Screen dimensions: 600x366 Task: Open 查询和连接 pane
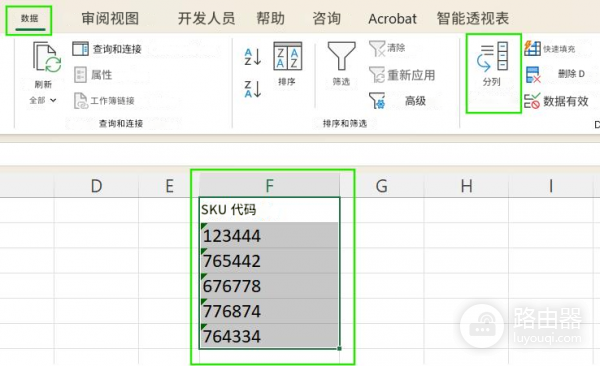coord(107,49)
